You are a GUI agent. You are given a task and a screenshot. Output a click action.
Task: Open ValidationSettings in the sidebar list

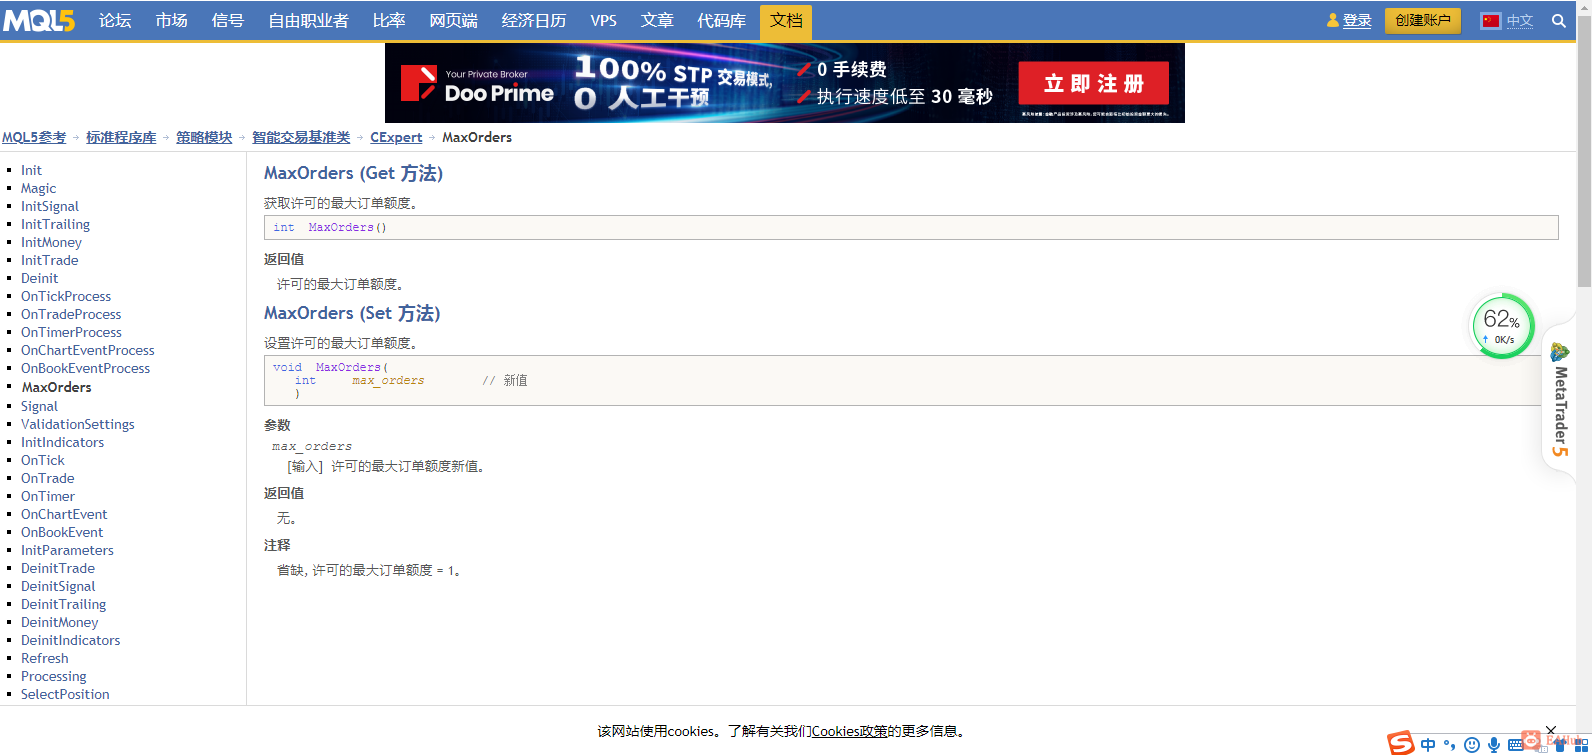[x=77, y=425]
